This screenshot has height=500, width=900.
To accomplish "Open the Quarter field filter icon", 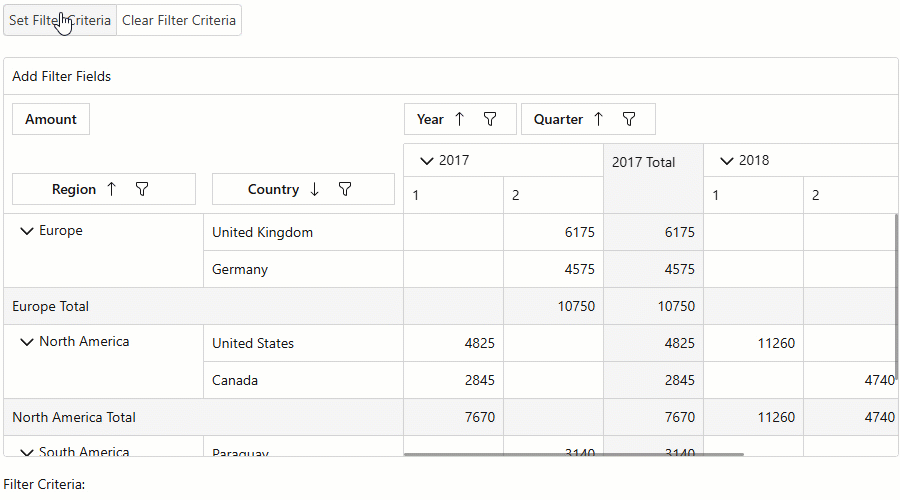I will point(629,119).
